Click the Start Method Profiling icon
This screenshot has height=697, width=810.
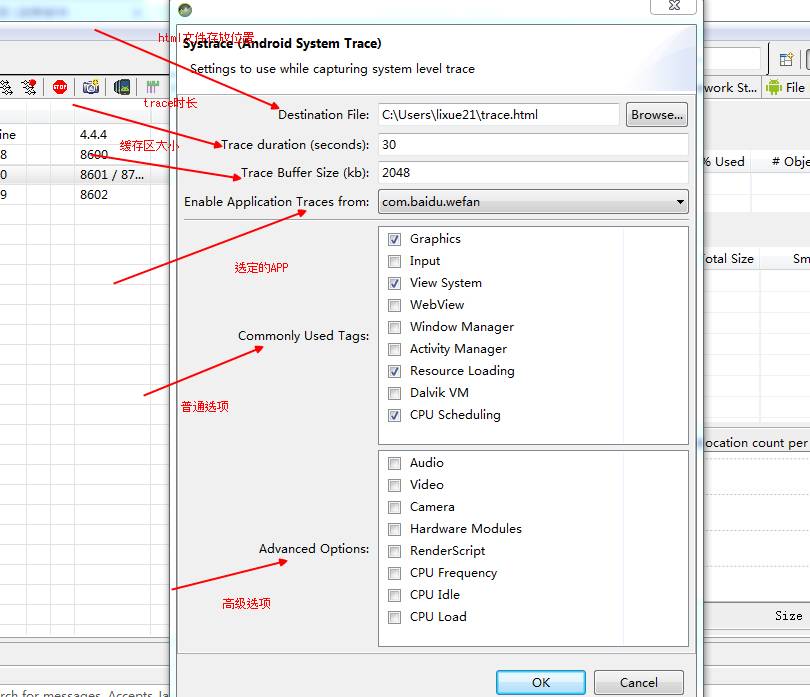pos(29,87)
